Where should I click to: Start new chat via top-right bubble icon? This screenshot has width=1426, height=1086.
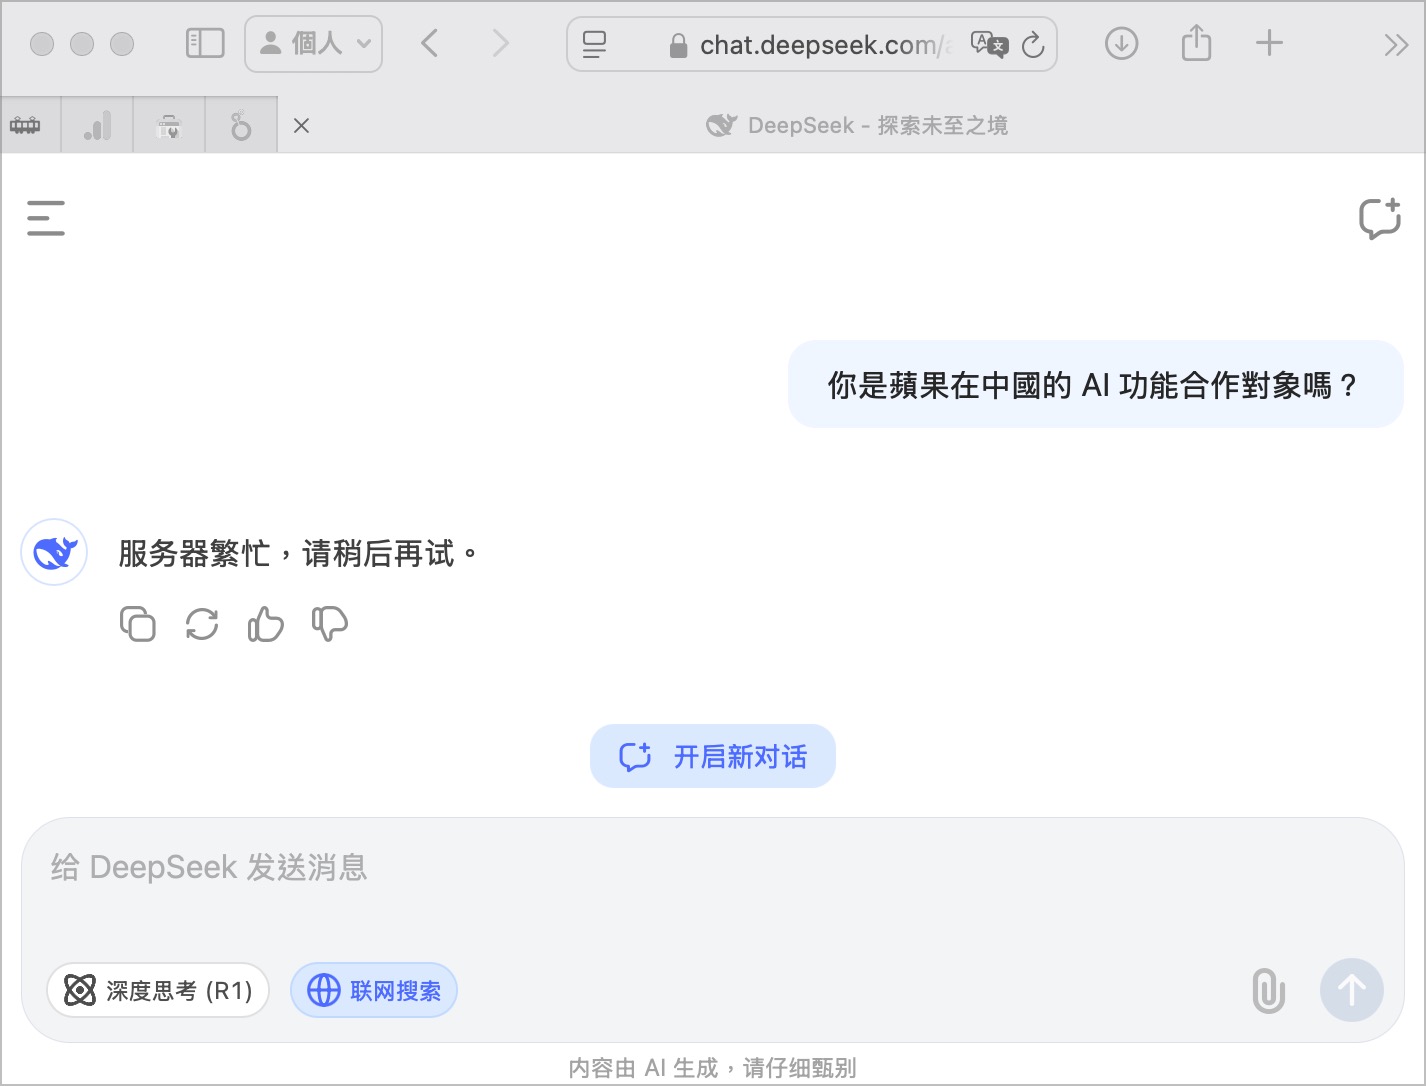(x=1380, y=218)
